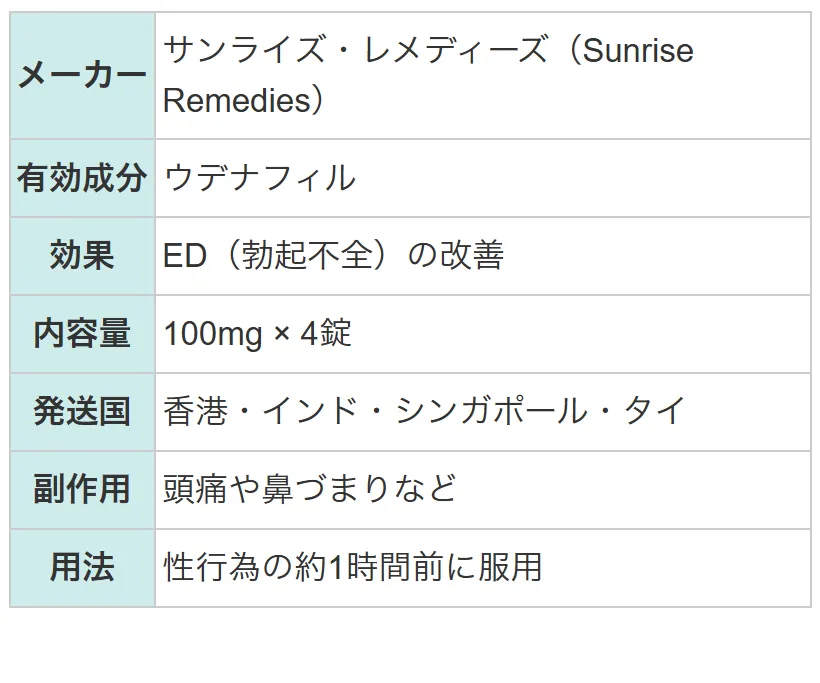Click the サンライズ・レメディーズ katakana name

click(x=356, y=50)
